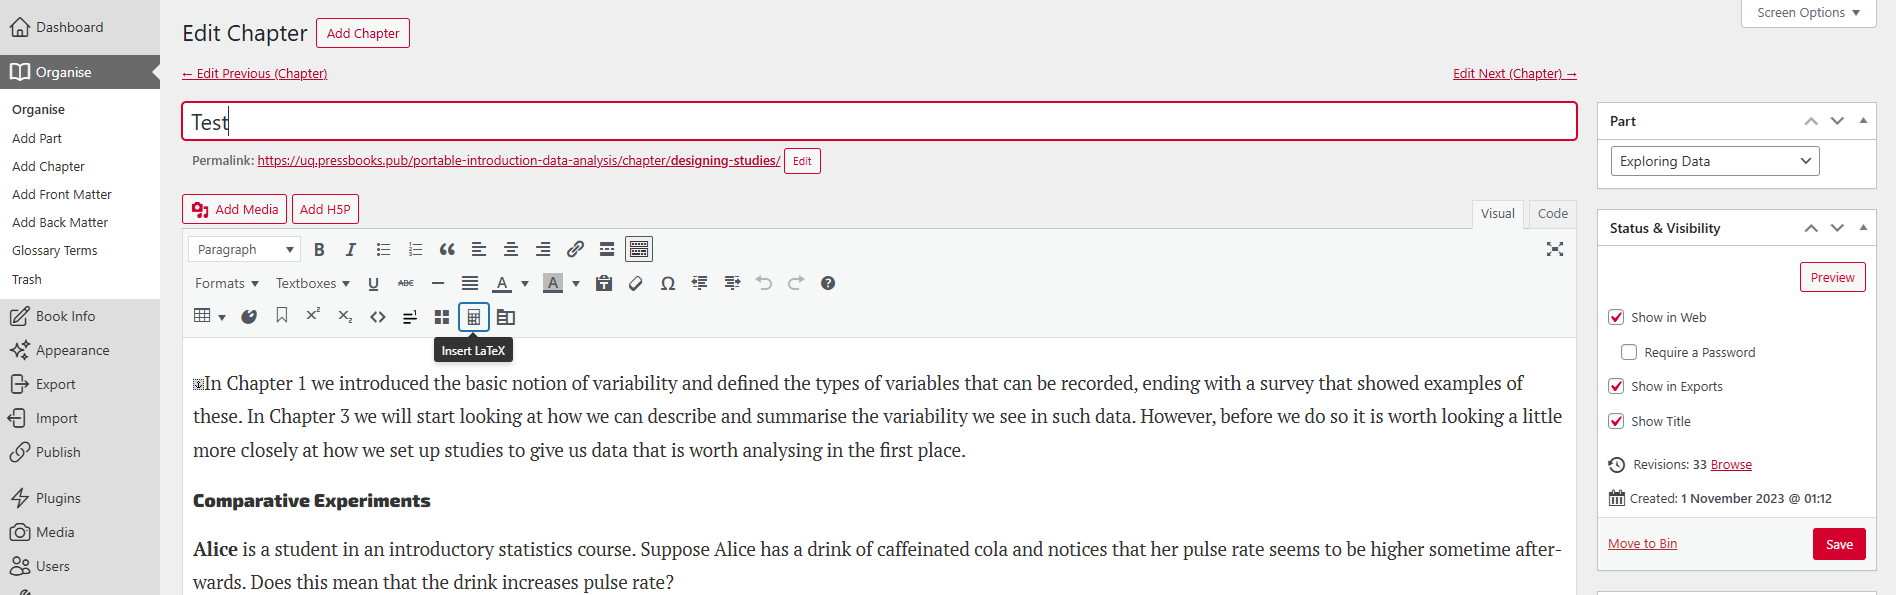
Task: Browse the chapter revisions
Action: [1730, 464]
